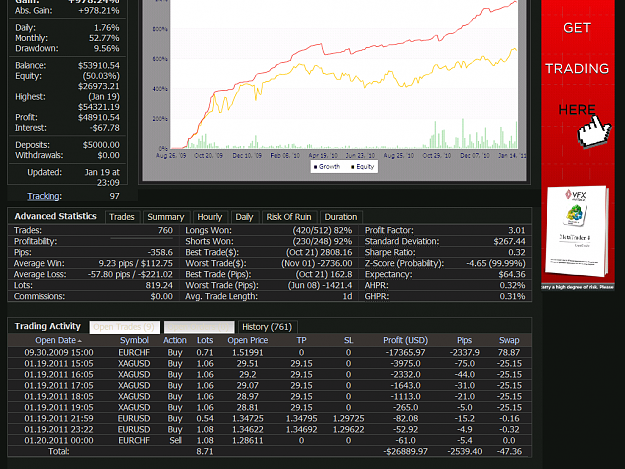Click the Profitability progress bar
This screenshot has height=469, width=625.
(142, 239)
